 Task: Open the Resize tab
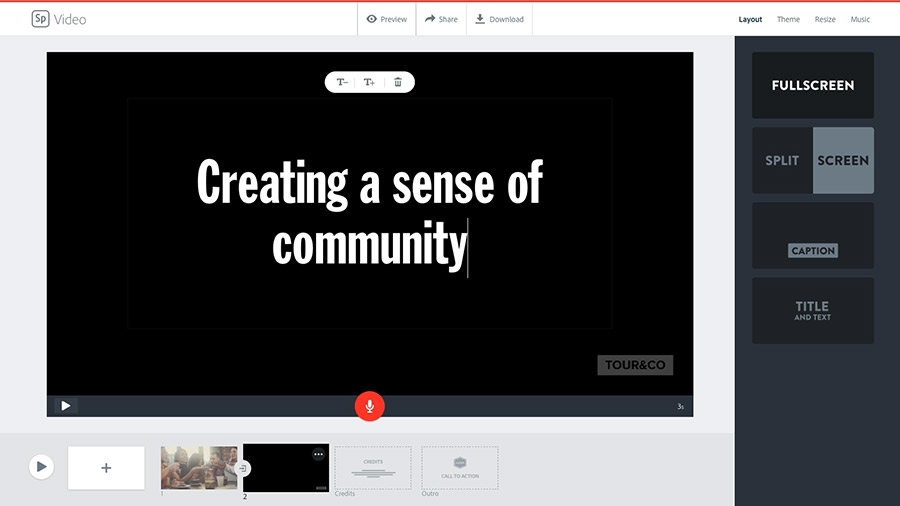point(825,19)
